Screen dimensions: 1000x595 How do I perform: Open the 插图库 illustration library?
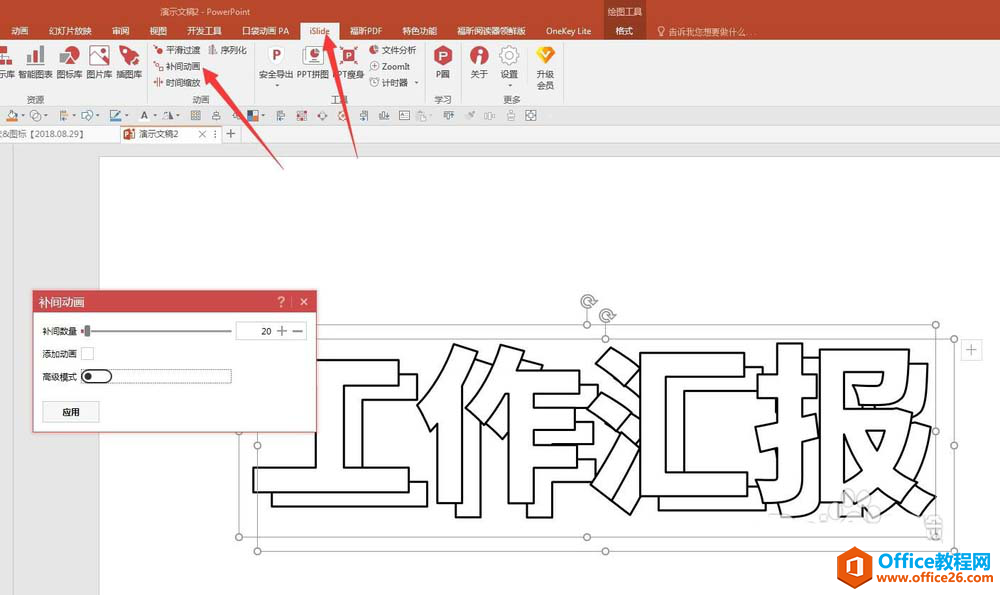129,61
